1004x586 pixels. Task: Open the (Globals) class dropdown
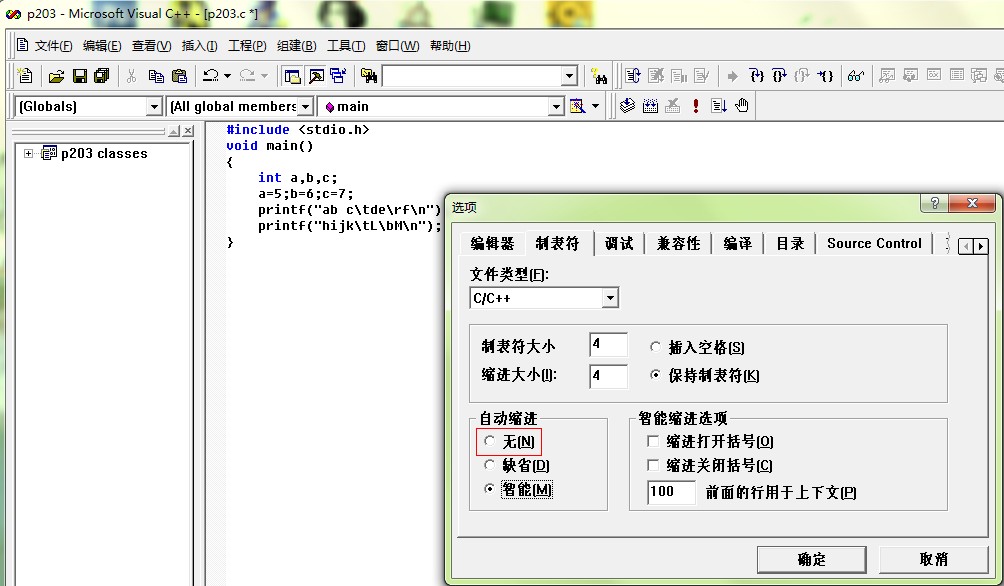(x=153, y=106)
